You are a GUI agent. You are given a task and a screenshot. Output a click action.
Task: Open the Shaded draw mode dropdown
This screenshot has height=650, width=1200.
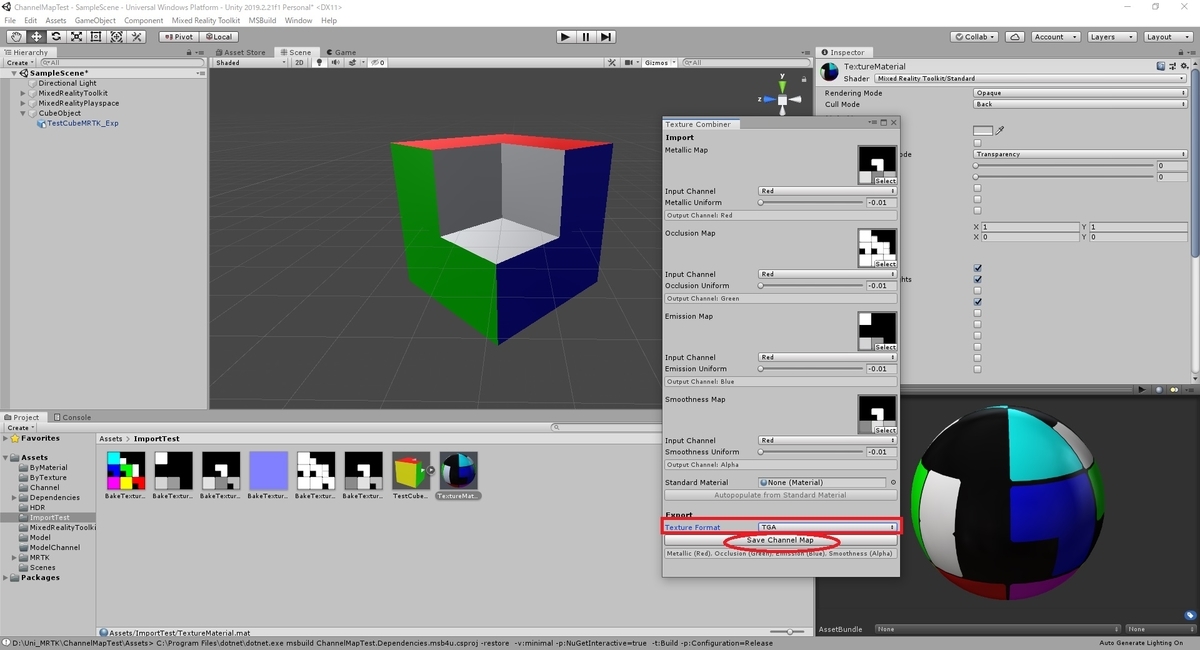[250, 63]
